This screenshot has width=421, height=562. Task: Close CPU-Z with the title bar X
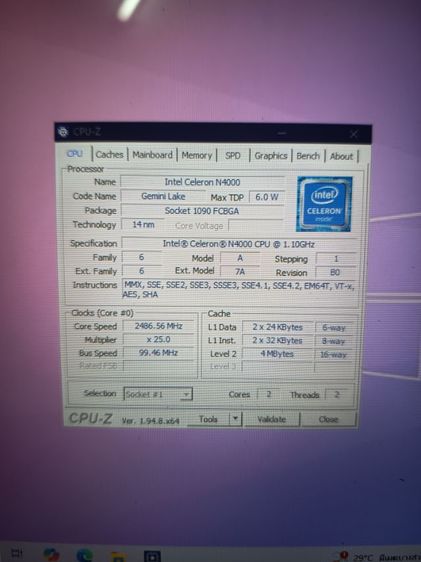[x=354, y=134]
